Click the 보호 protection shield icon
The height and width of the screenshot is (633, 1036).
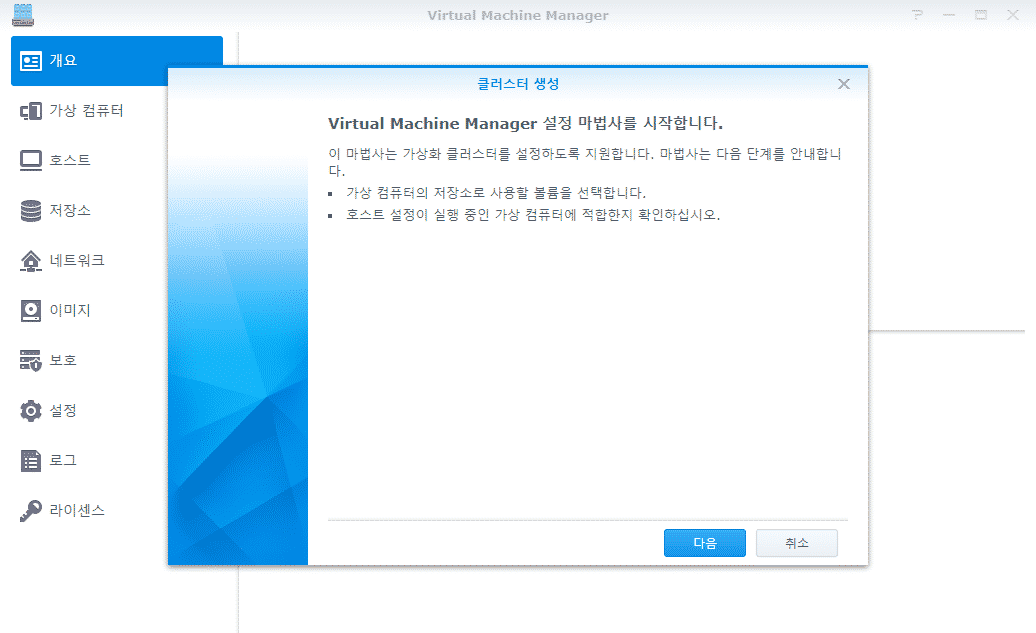coord(30,361)
